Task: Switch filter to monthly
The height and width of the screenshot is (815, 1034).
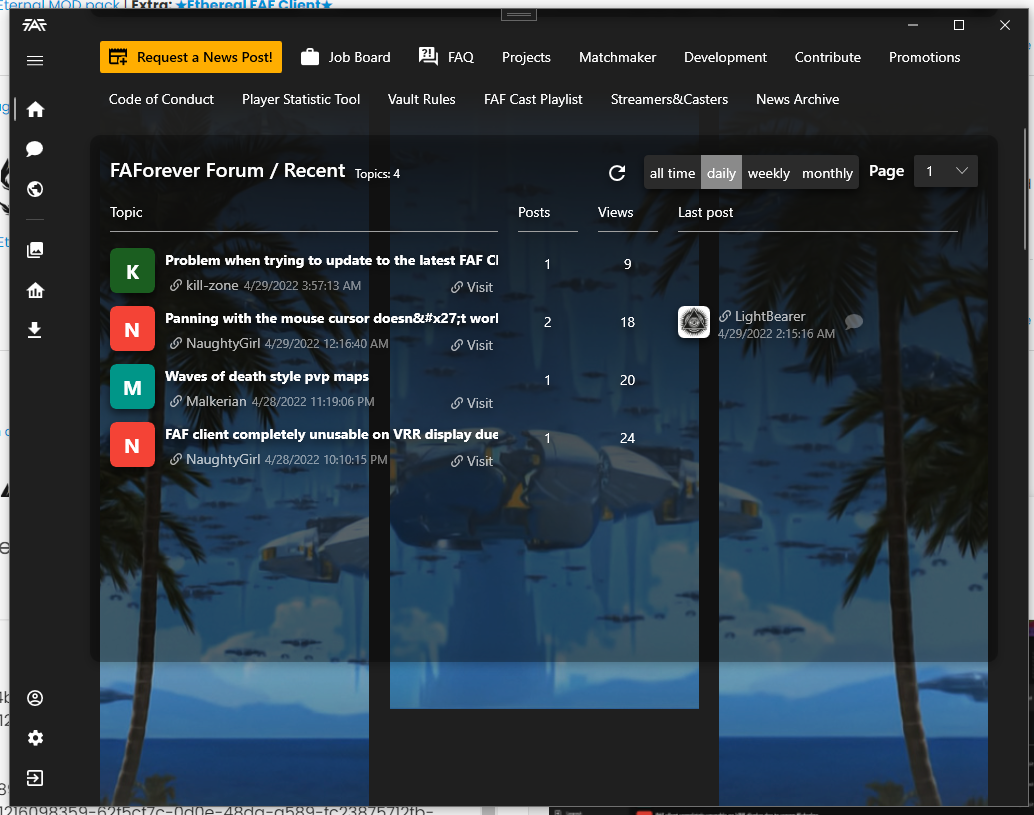Action: (827, 173)
